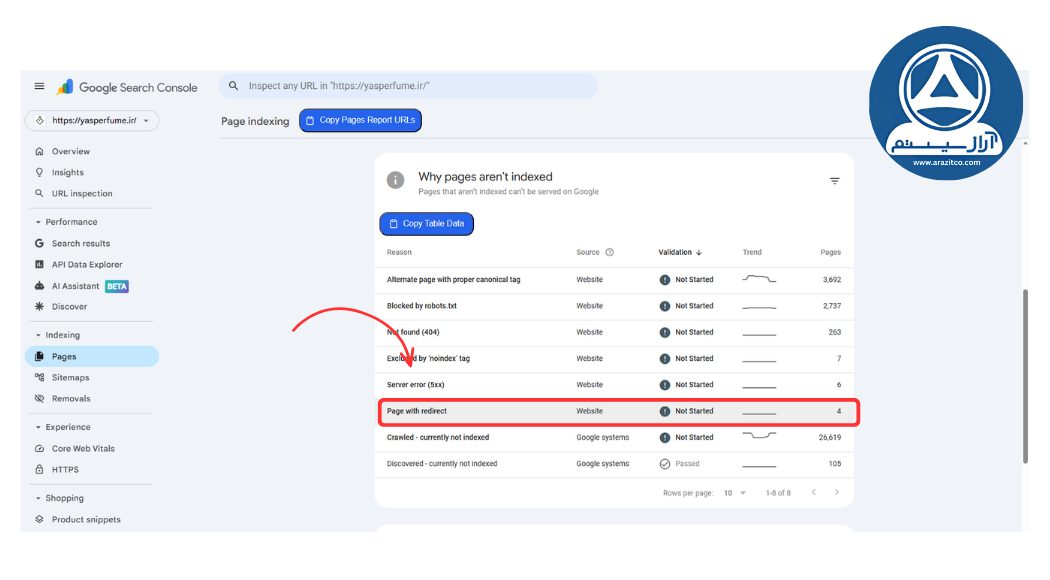Click the Source help question mark icon
Image resolution: width=1050 pixels, height=580 pixels.
(x=609, y=252)
